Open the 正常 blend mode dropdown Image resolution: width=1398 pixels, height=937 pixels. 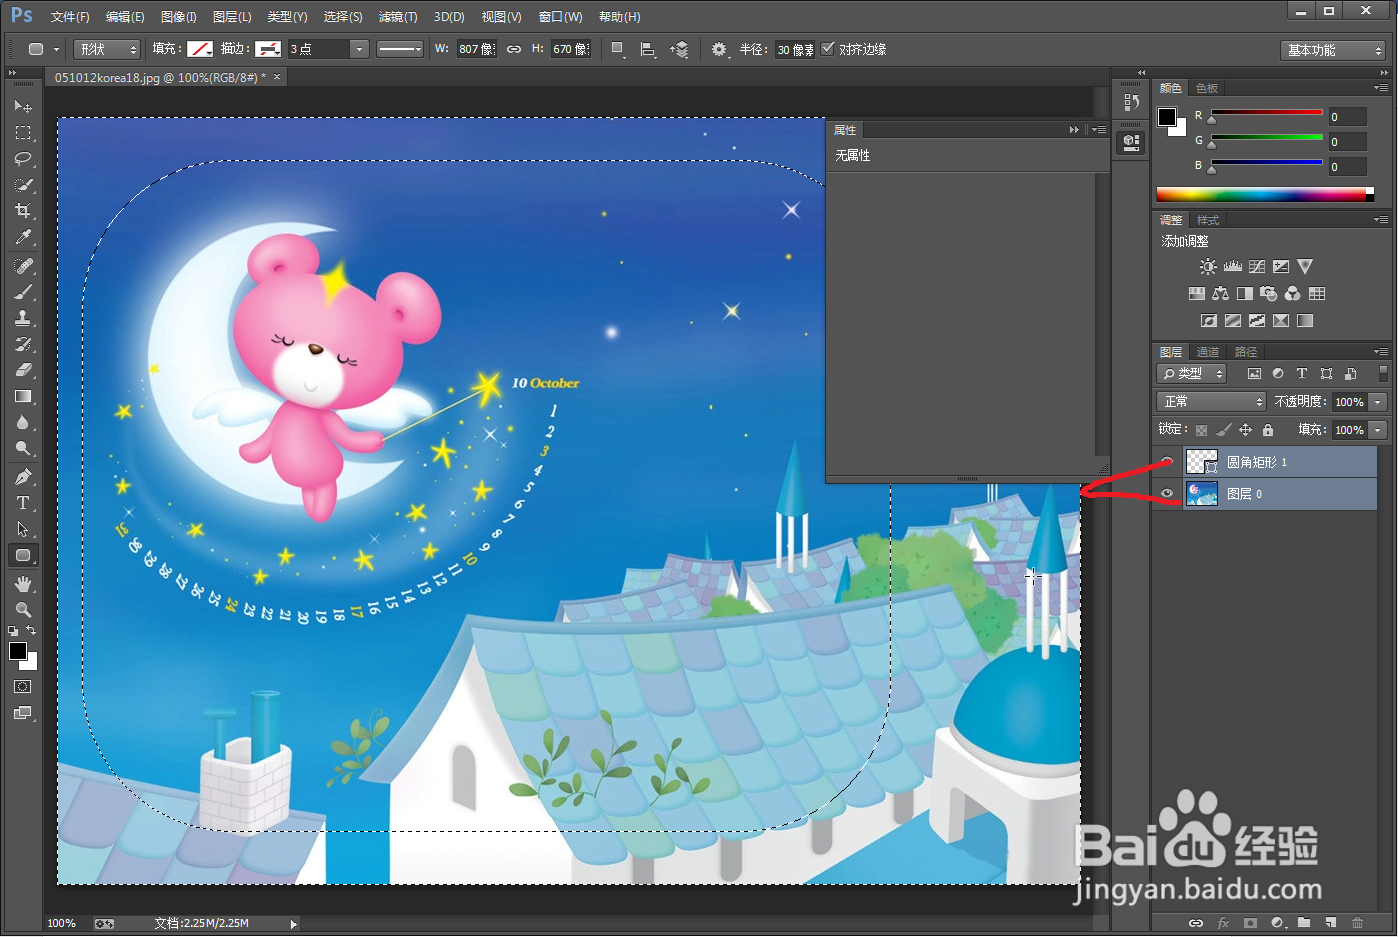tap(1211, 401)
